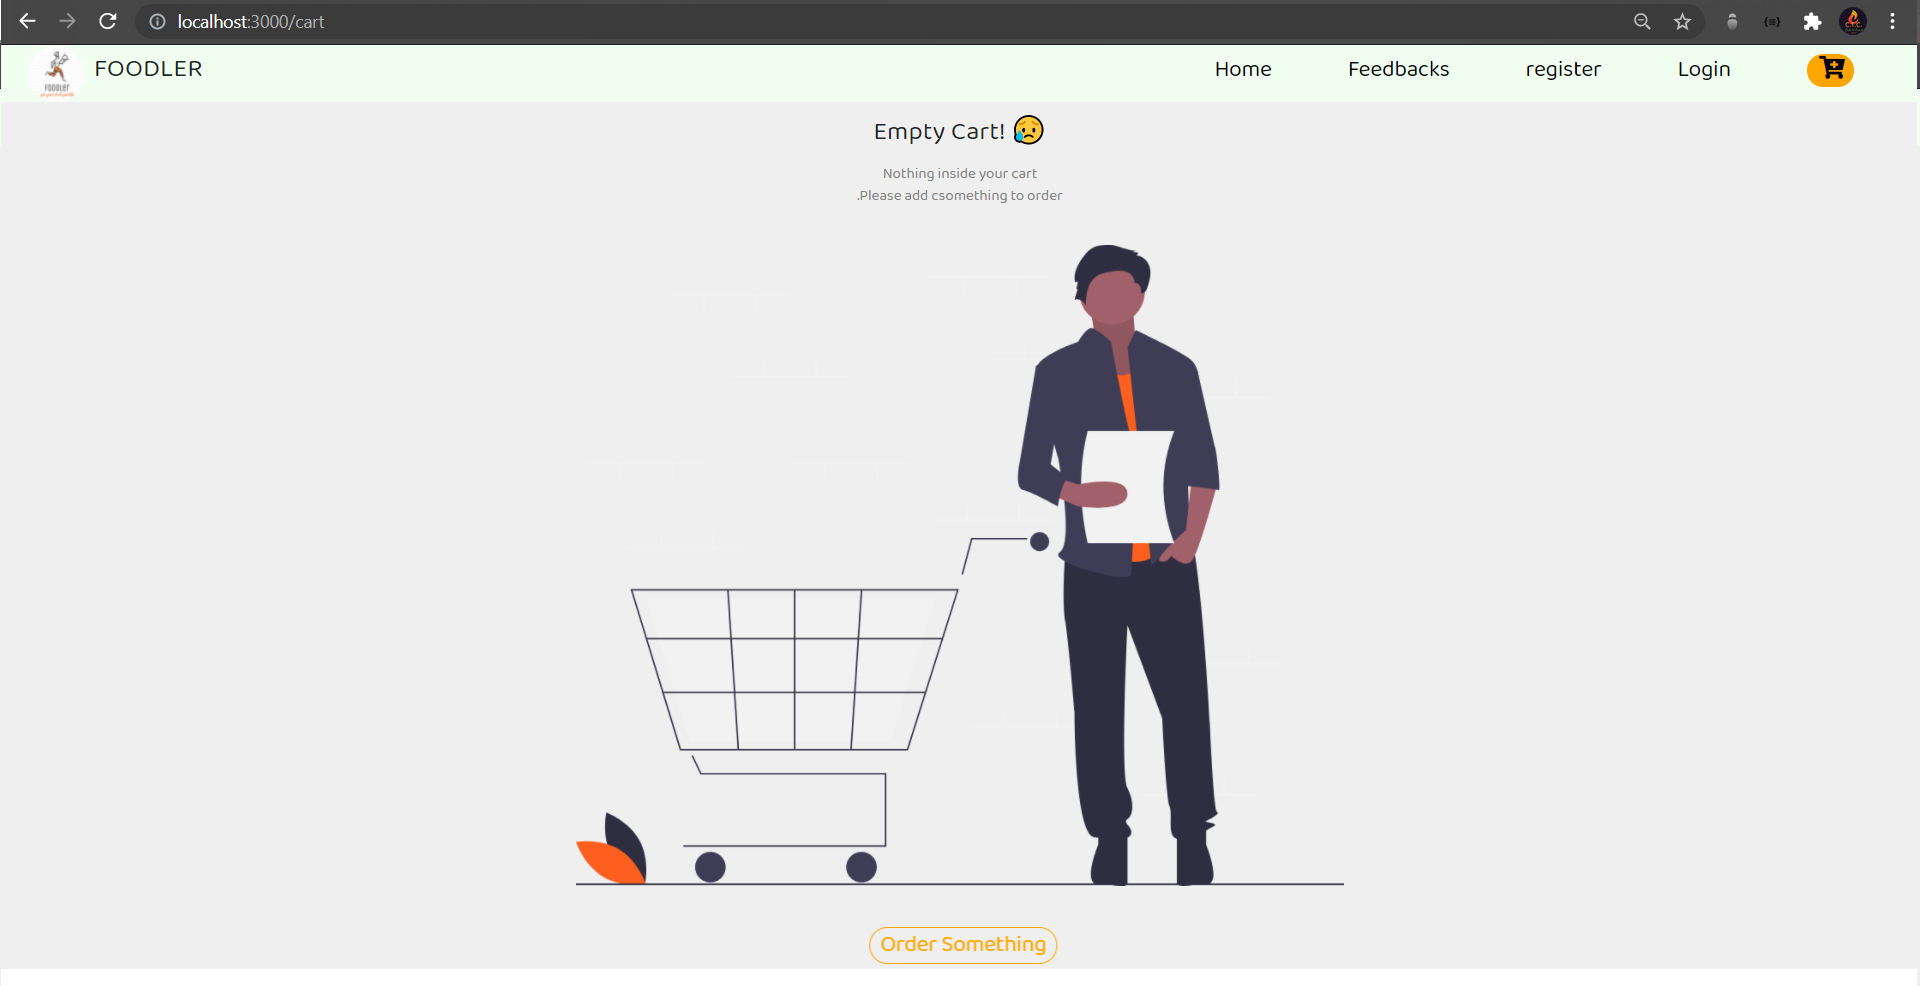
Task: Click the FOODLER brand name
Action: point(148,69)
